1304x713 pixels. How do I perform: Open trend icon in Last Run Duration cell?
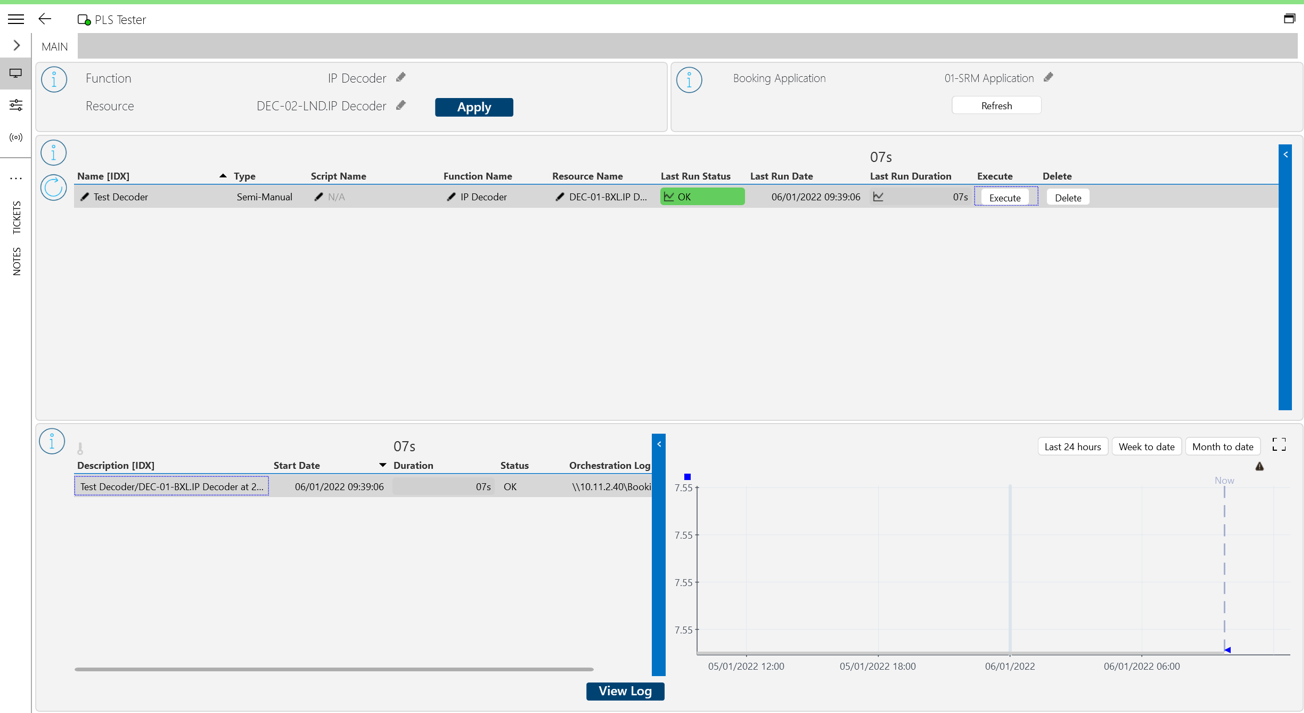(x=878, y=197)
